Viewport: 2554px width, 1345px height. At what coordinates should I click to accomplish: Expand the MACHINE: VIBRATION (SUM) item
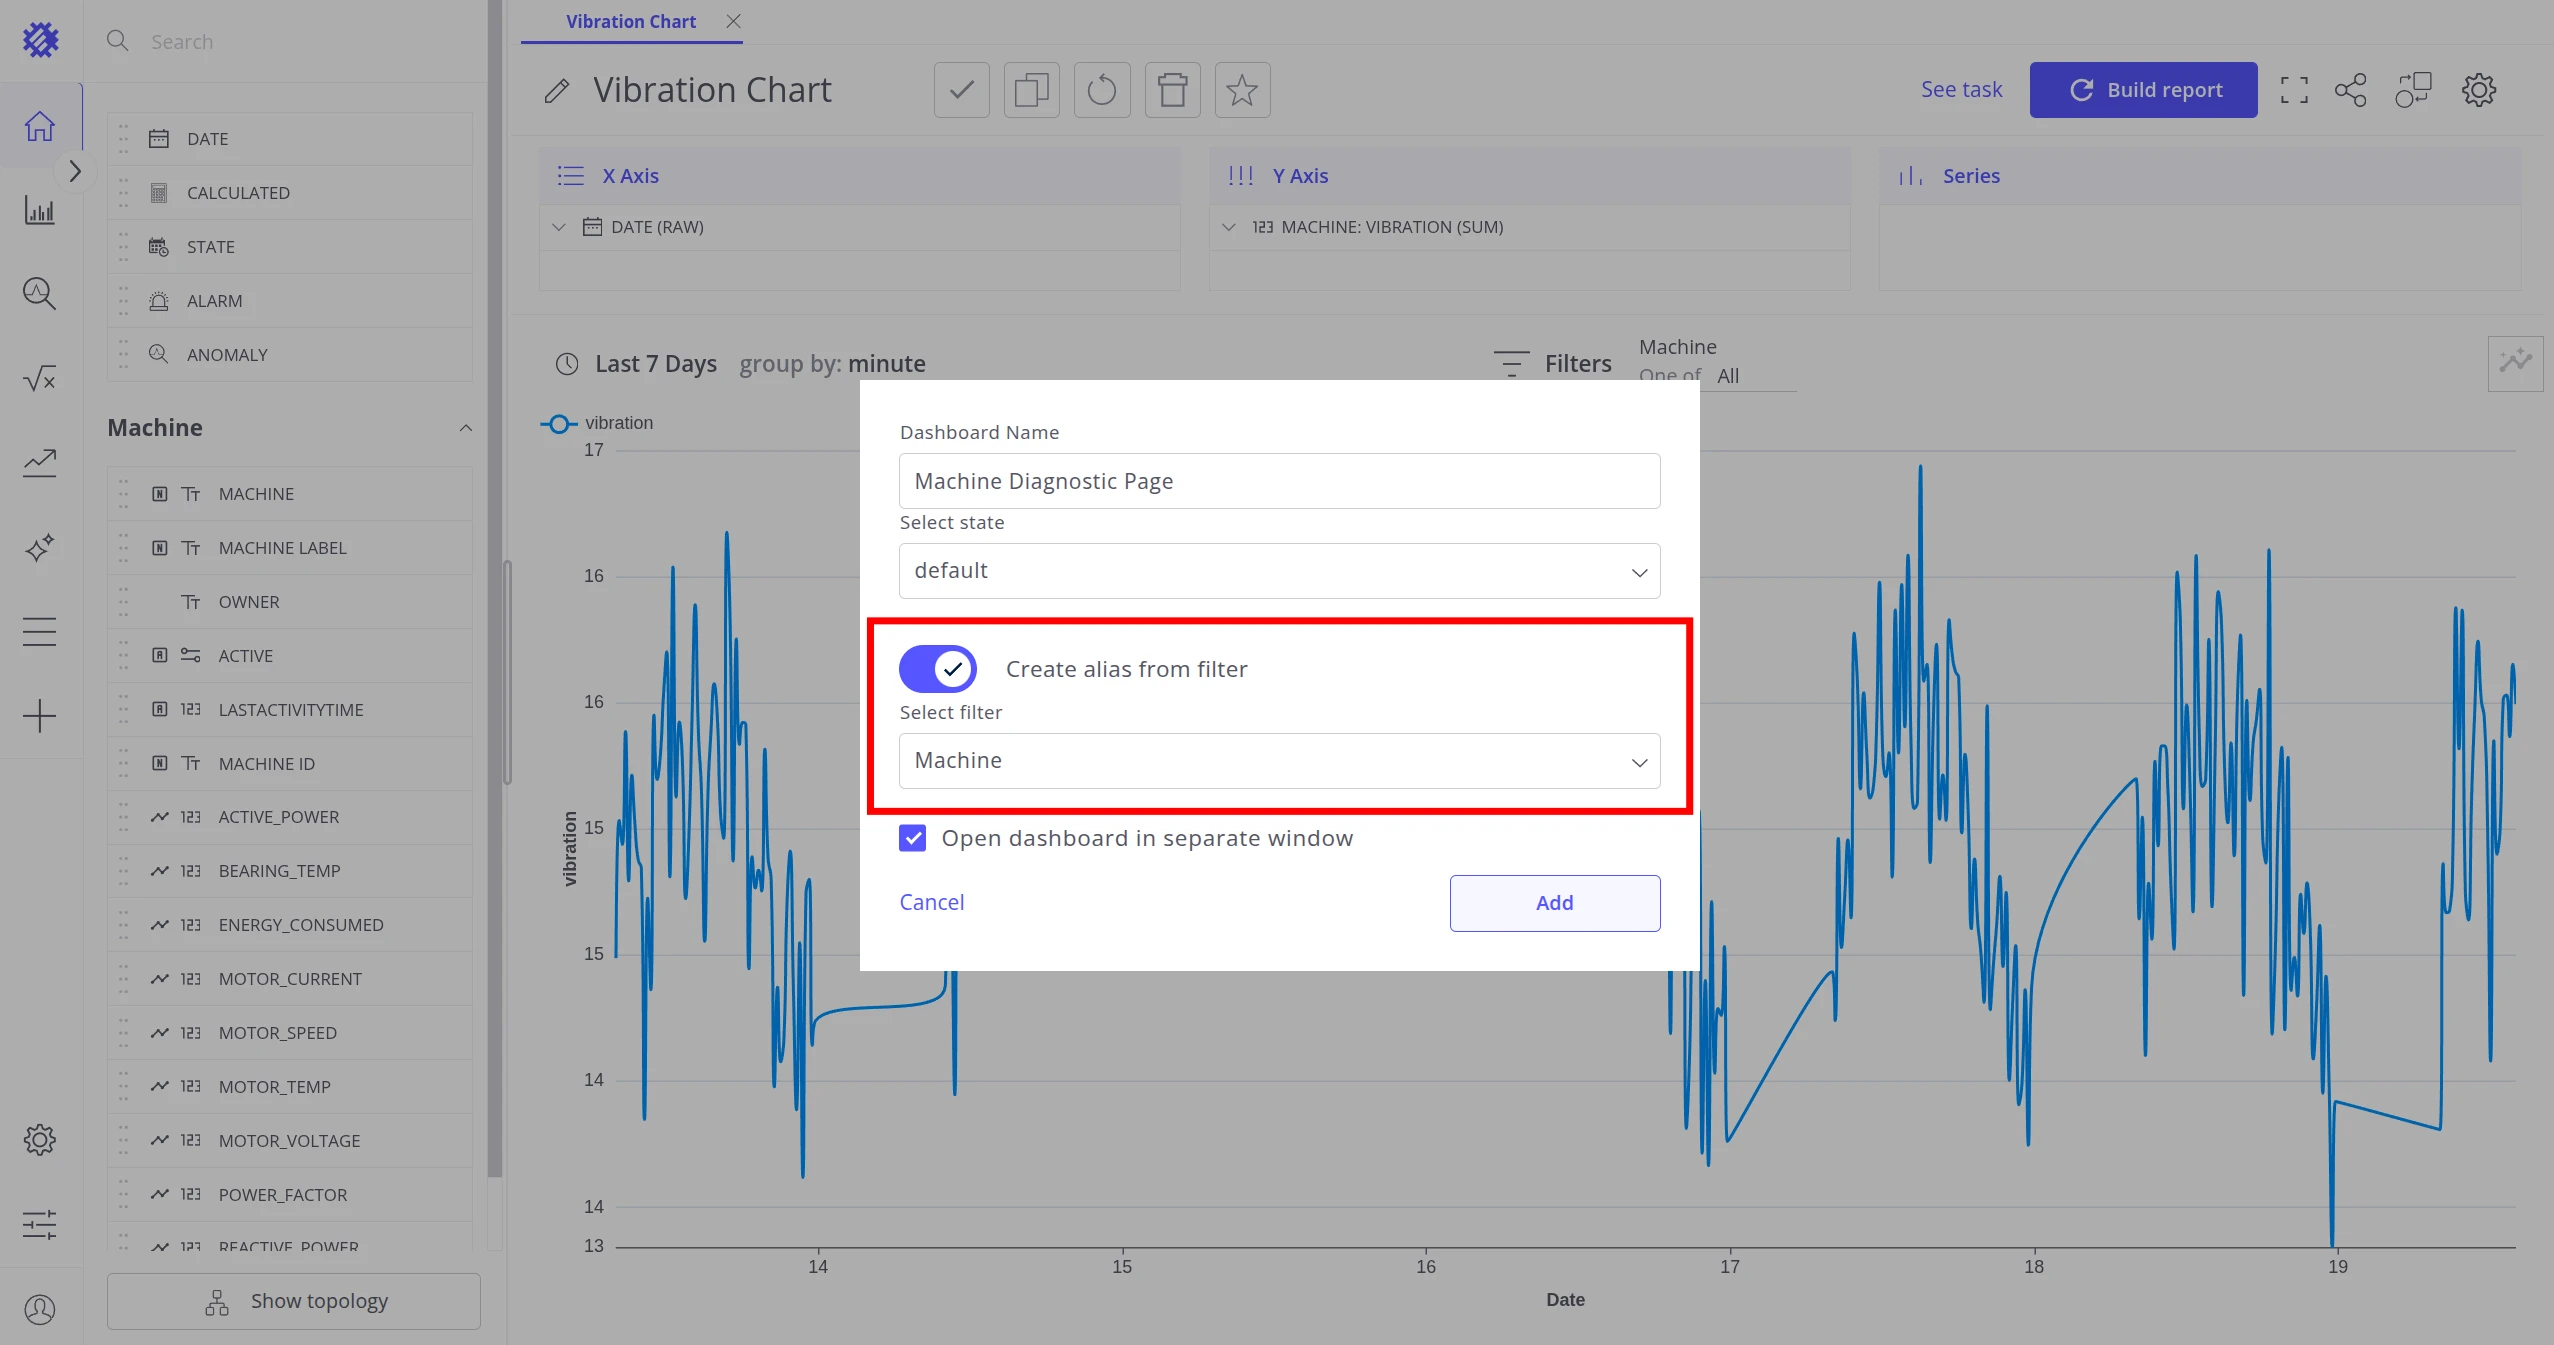1229,227
